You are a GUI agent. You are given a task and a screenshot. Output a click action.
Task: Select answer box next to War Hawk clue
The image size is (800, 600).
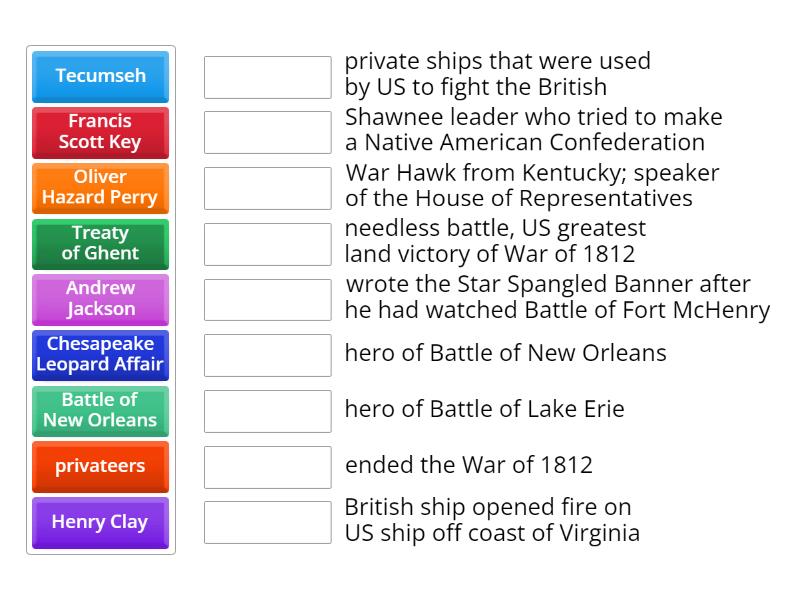pos(266,188)
